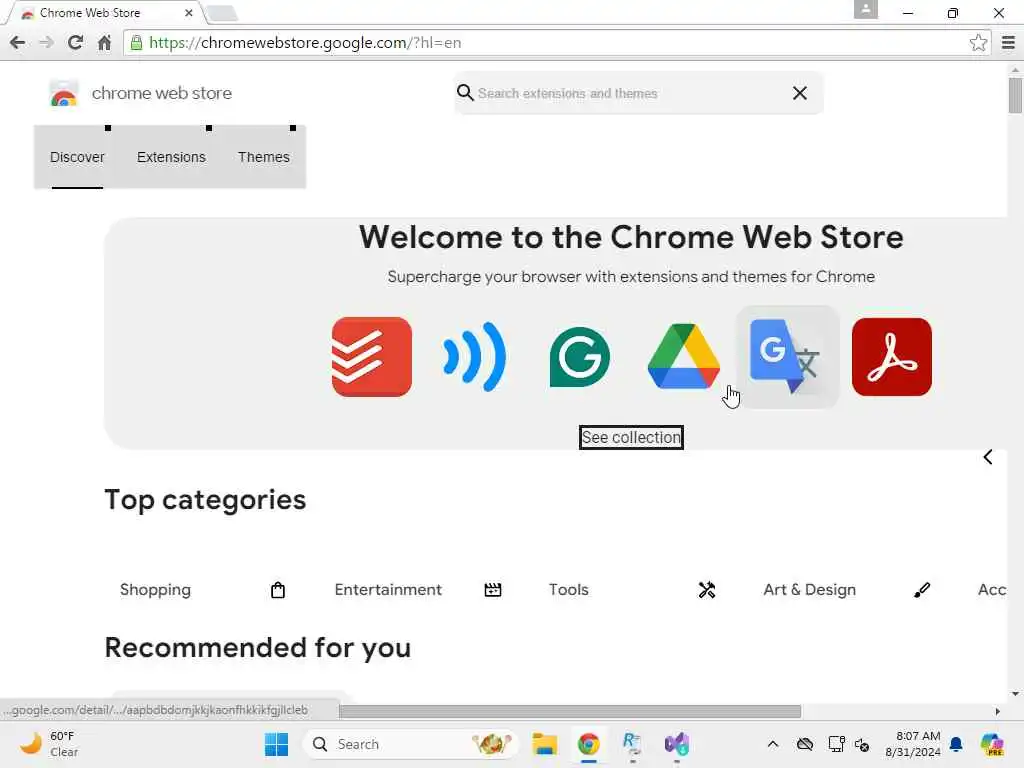Open File Explorer from the taskbar
The image size is (1024, 768).
point(544,744)
